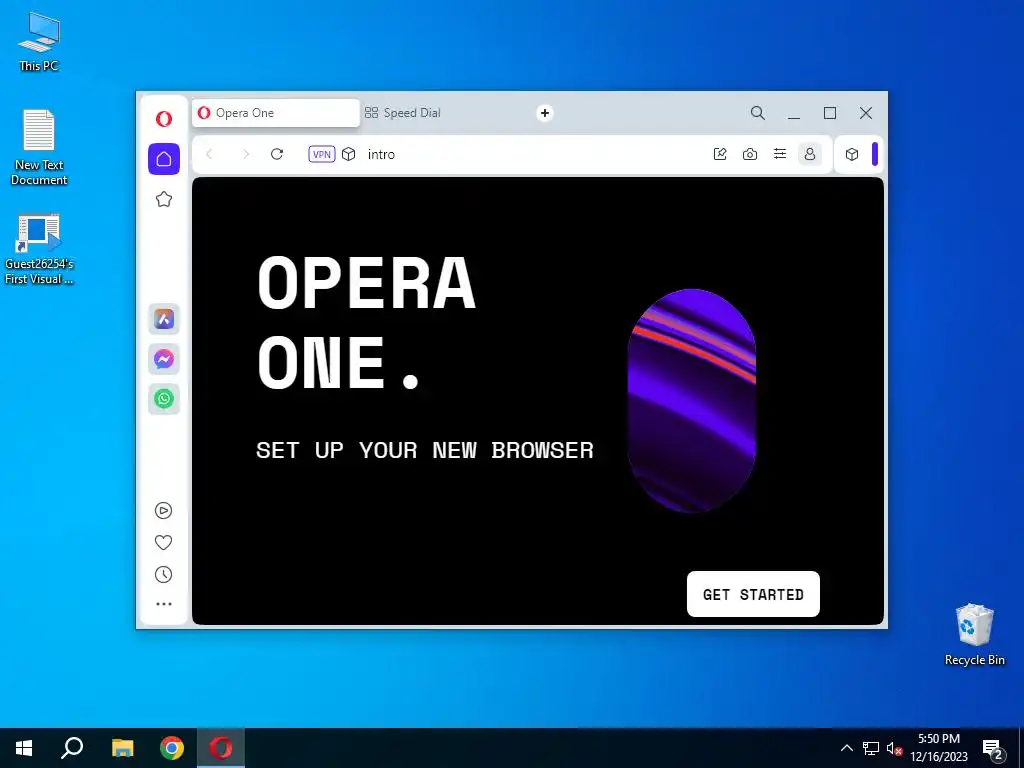
Task: Open WhatsApp in the sidebar
Action: (164, 398)
